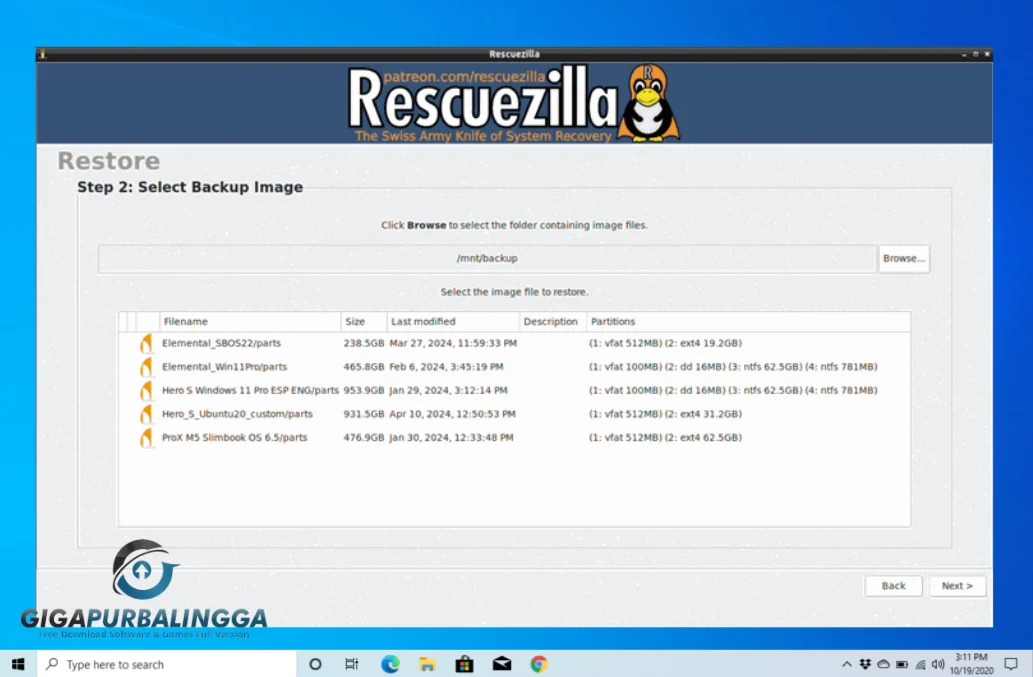The image size is (1033, 677).
Task: Click partitions text ending in ext4 19.2GB
Action: (x=665, y=343)
